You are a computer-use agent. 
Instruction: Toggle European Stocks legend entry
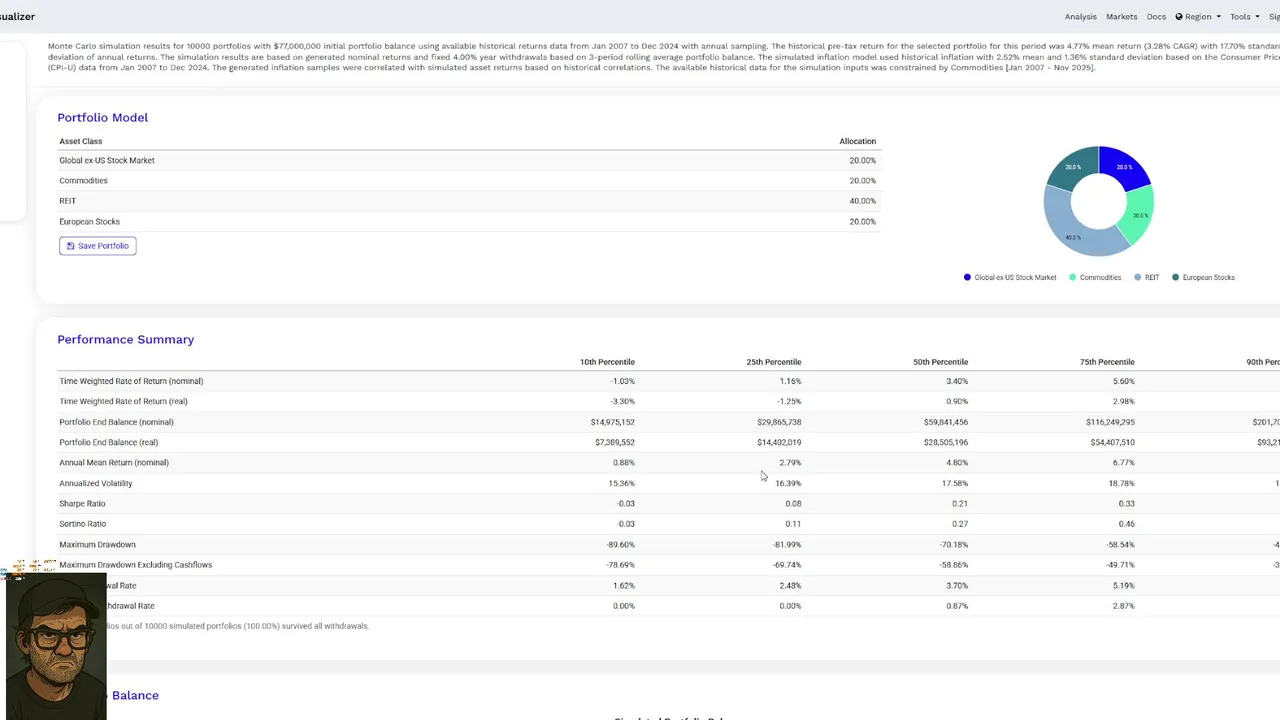click(1203, 277)
